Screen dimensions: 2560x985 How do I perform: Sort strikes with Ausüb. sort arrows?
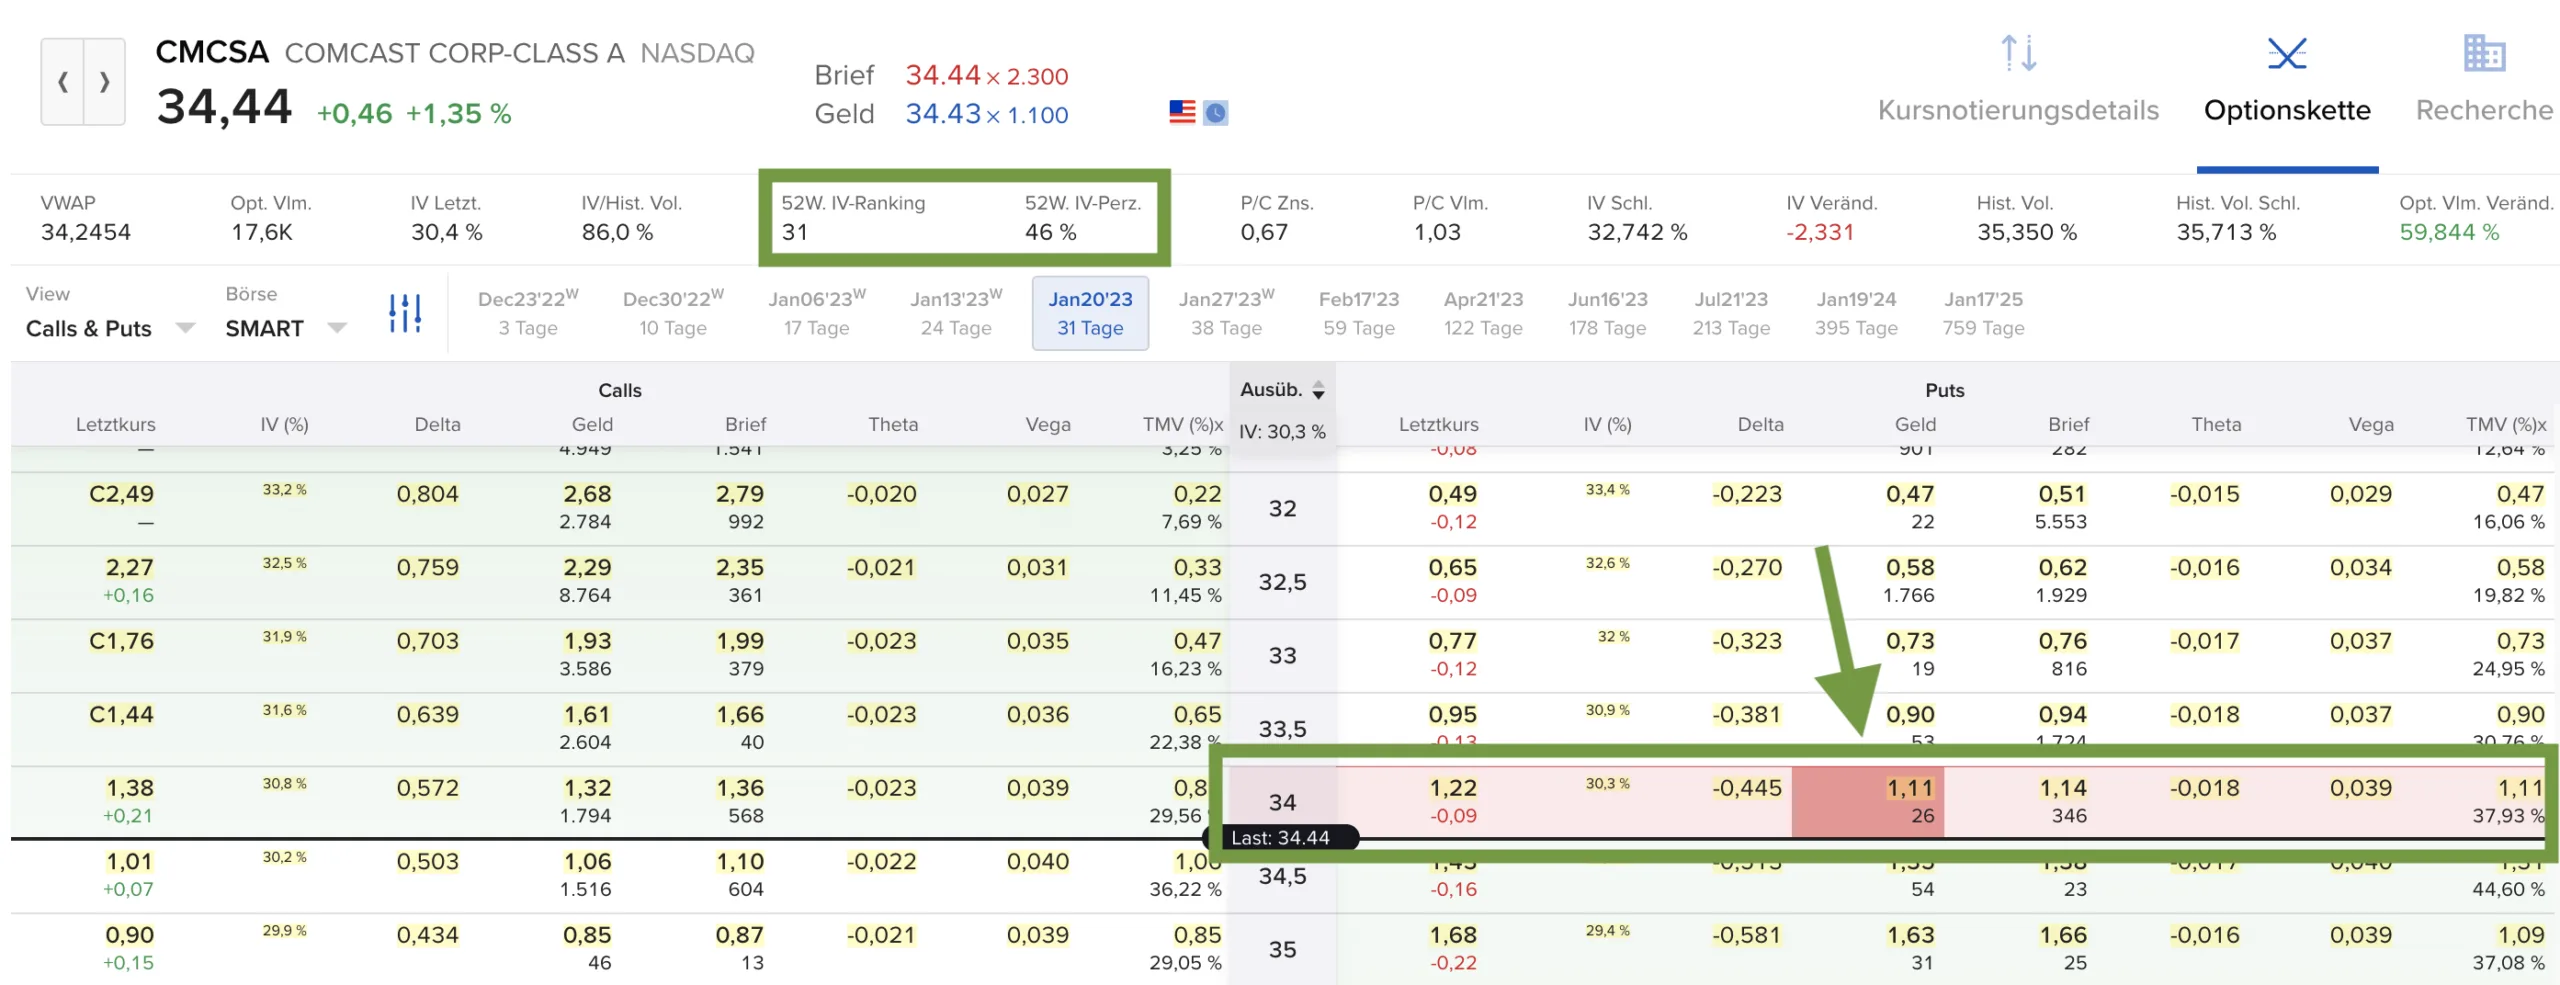pos(1319,390)
